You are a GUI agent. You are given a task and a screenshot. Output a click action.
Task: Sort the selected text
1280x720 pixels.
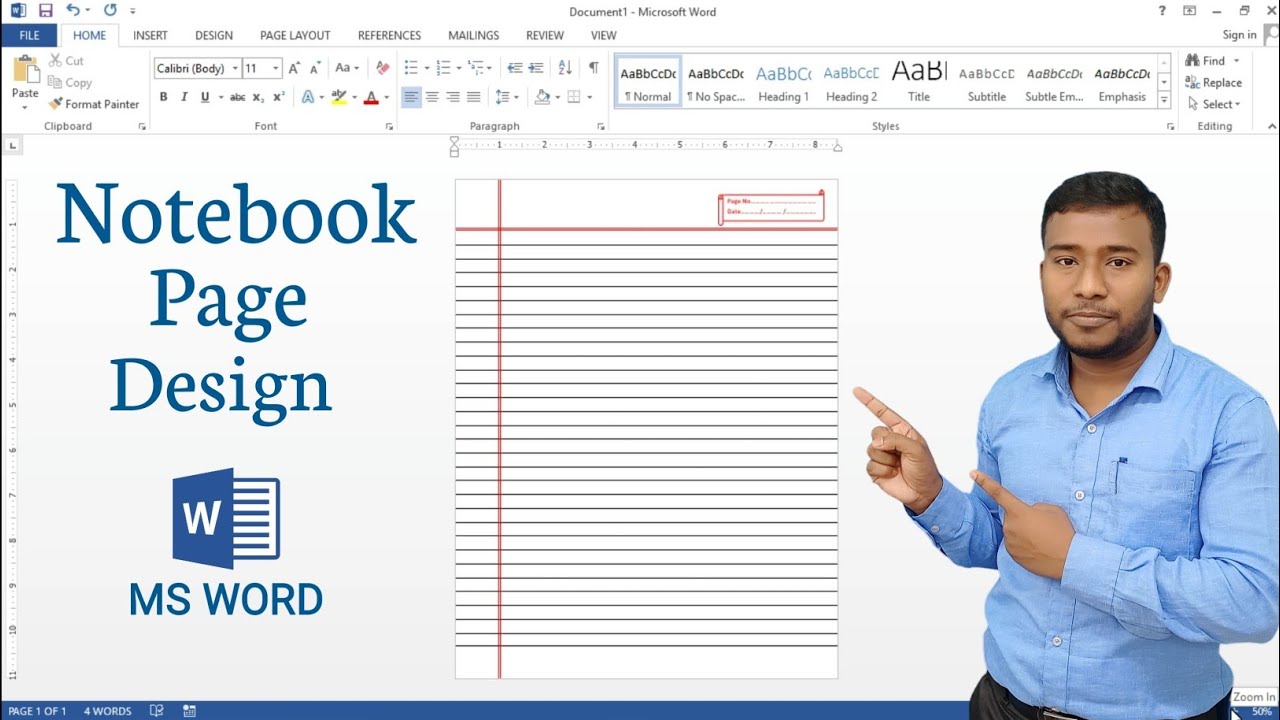click(565, 68)
